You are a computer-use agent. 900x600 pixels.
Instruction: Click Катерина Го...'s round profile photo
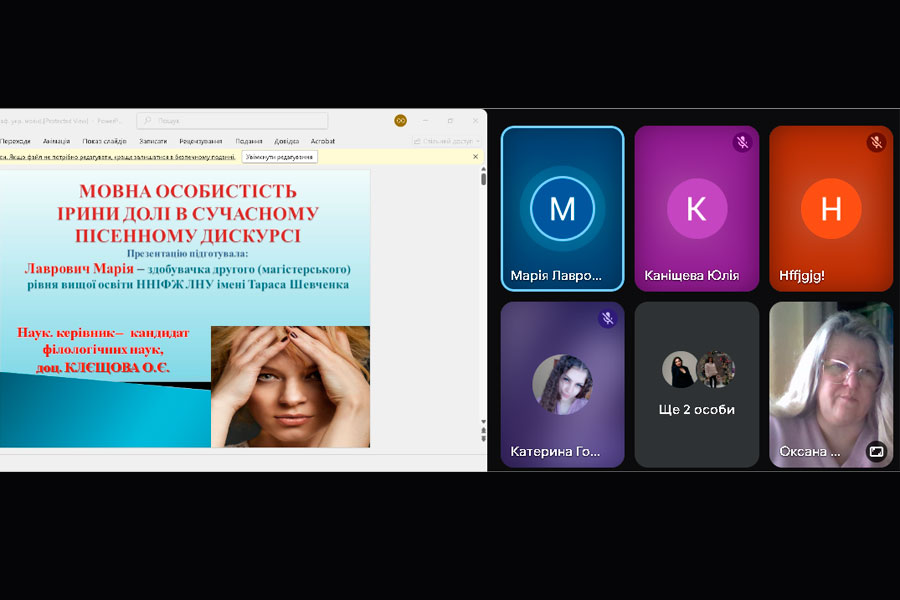pos(562,384)
